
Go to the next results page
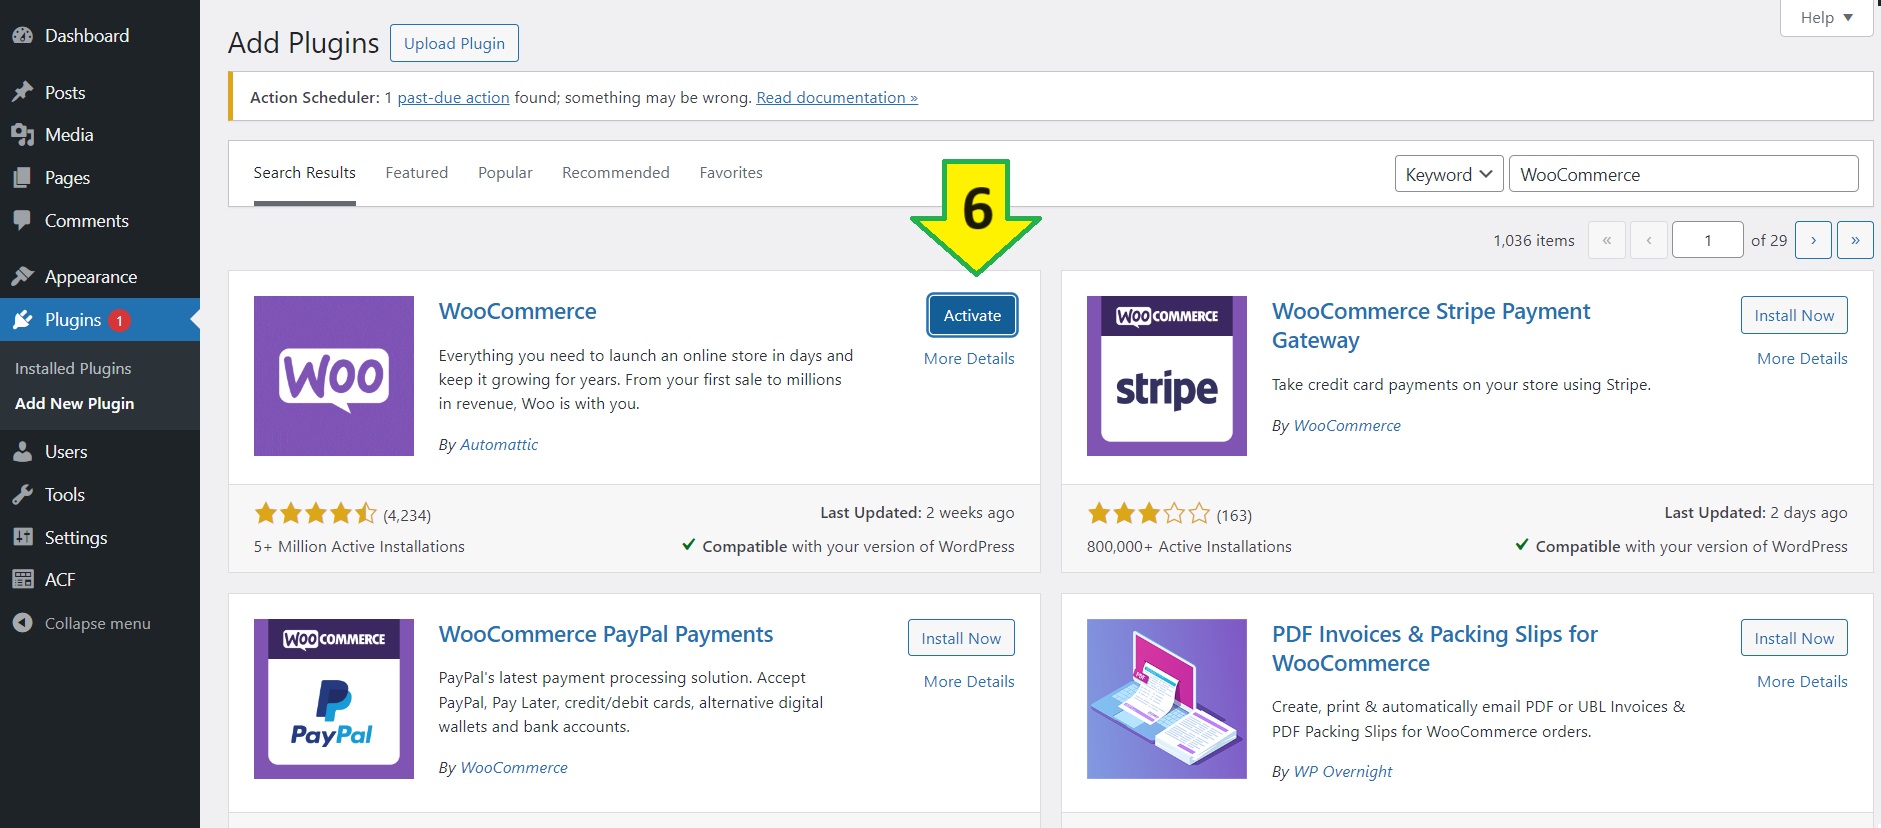[x=1813, y=240]
